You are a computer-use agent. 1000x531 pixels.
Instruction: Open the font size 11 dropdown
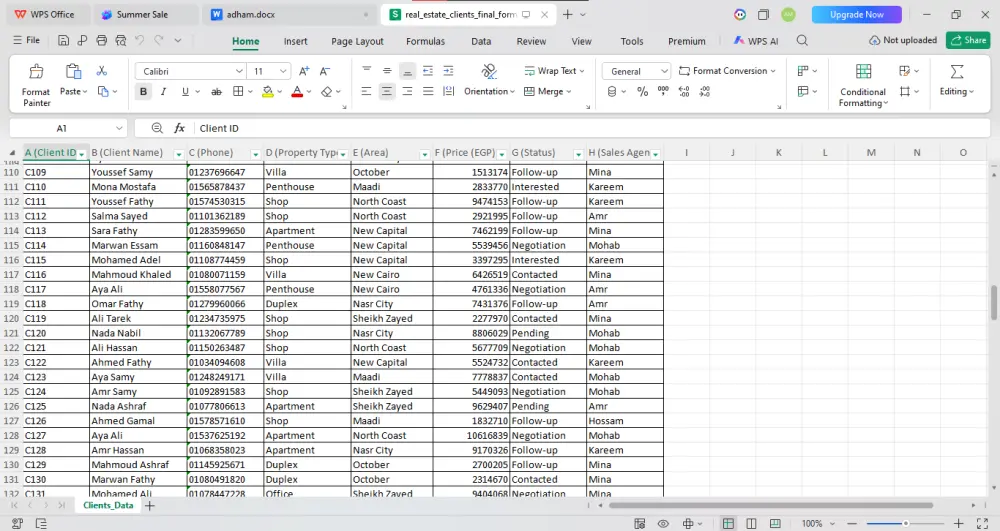click(x=283, y=71)
